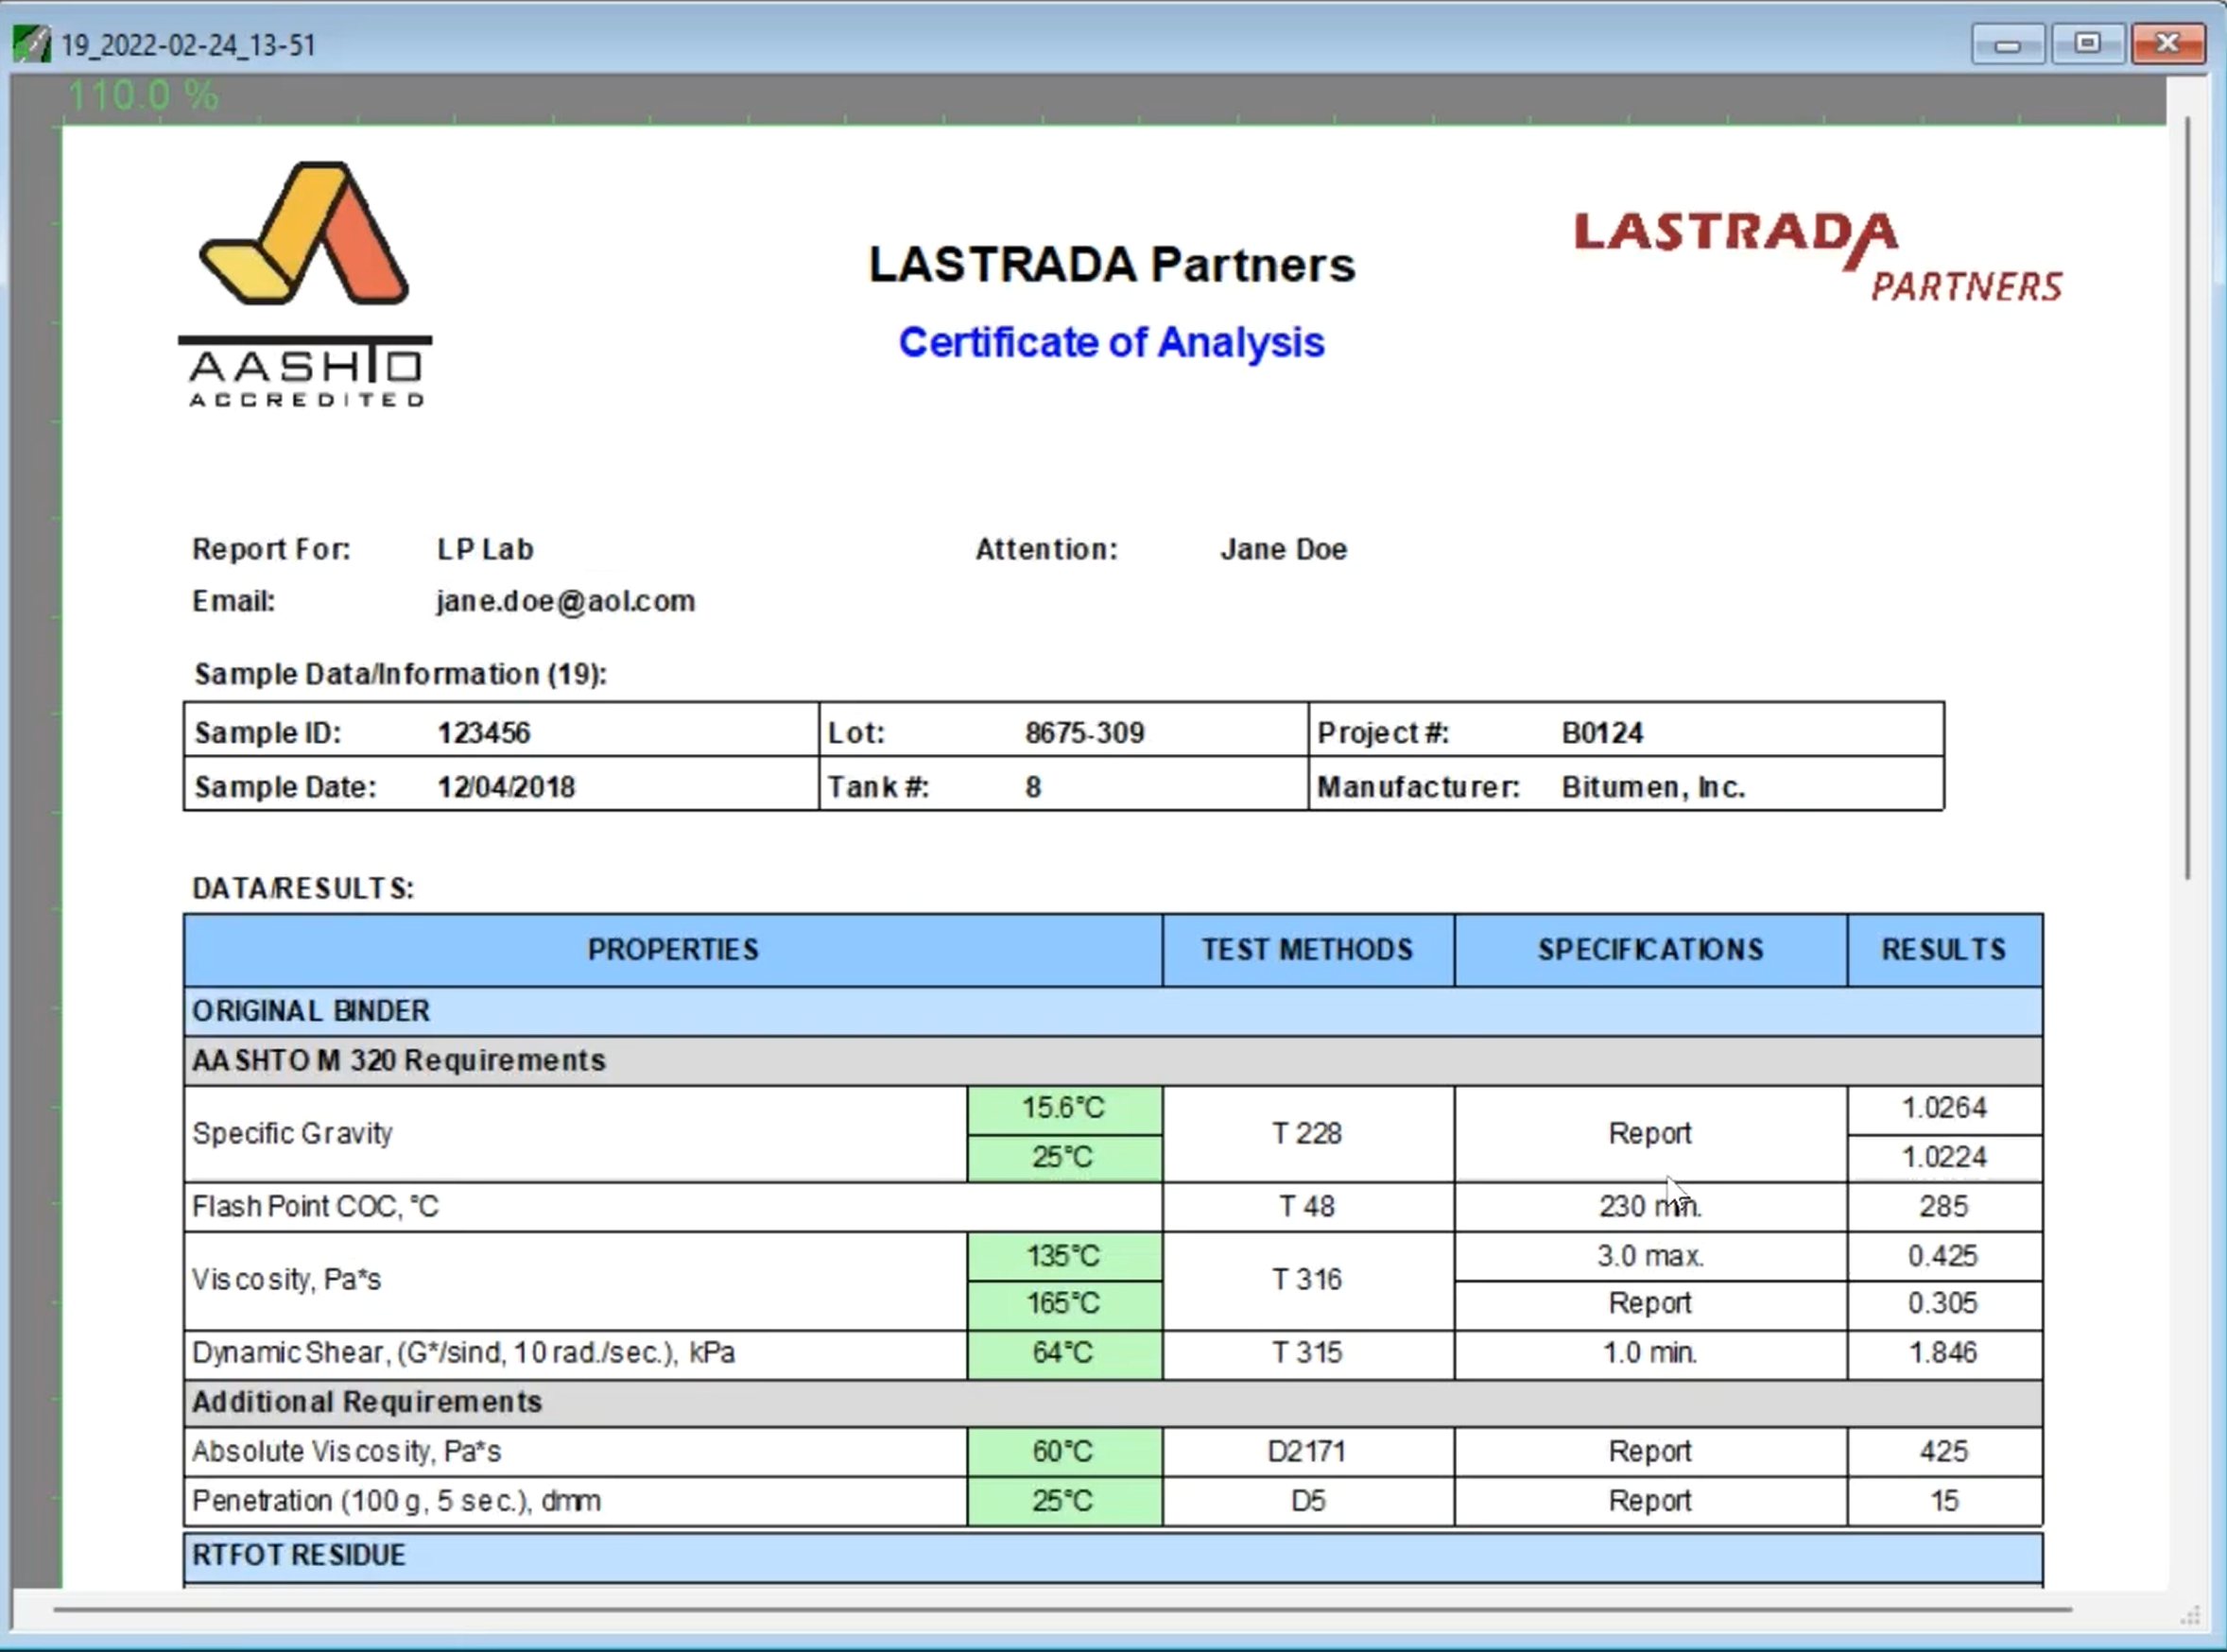Viewport: 2227px width, 1652px height.
Task: Click the 15.6°C temperature cell
Action: point(1064,1109)
